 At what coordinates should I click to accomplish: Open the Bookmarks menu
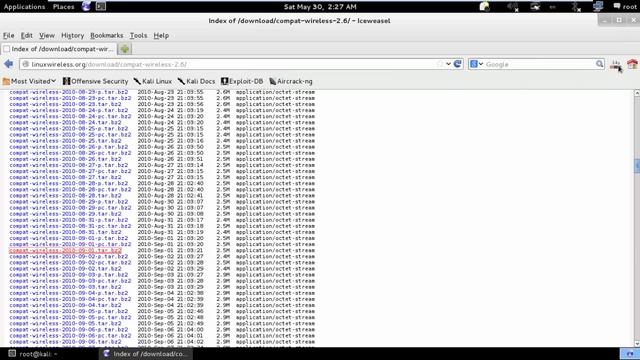(x=107, y=36)
